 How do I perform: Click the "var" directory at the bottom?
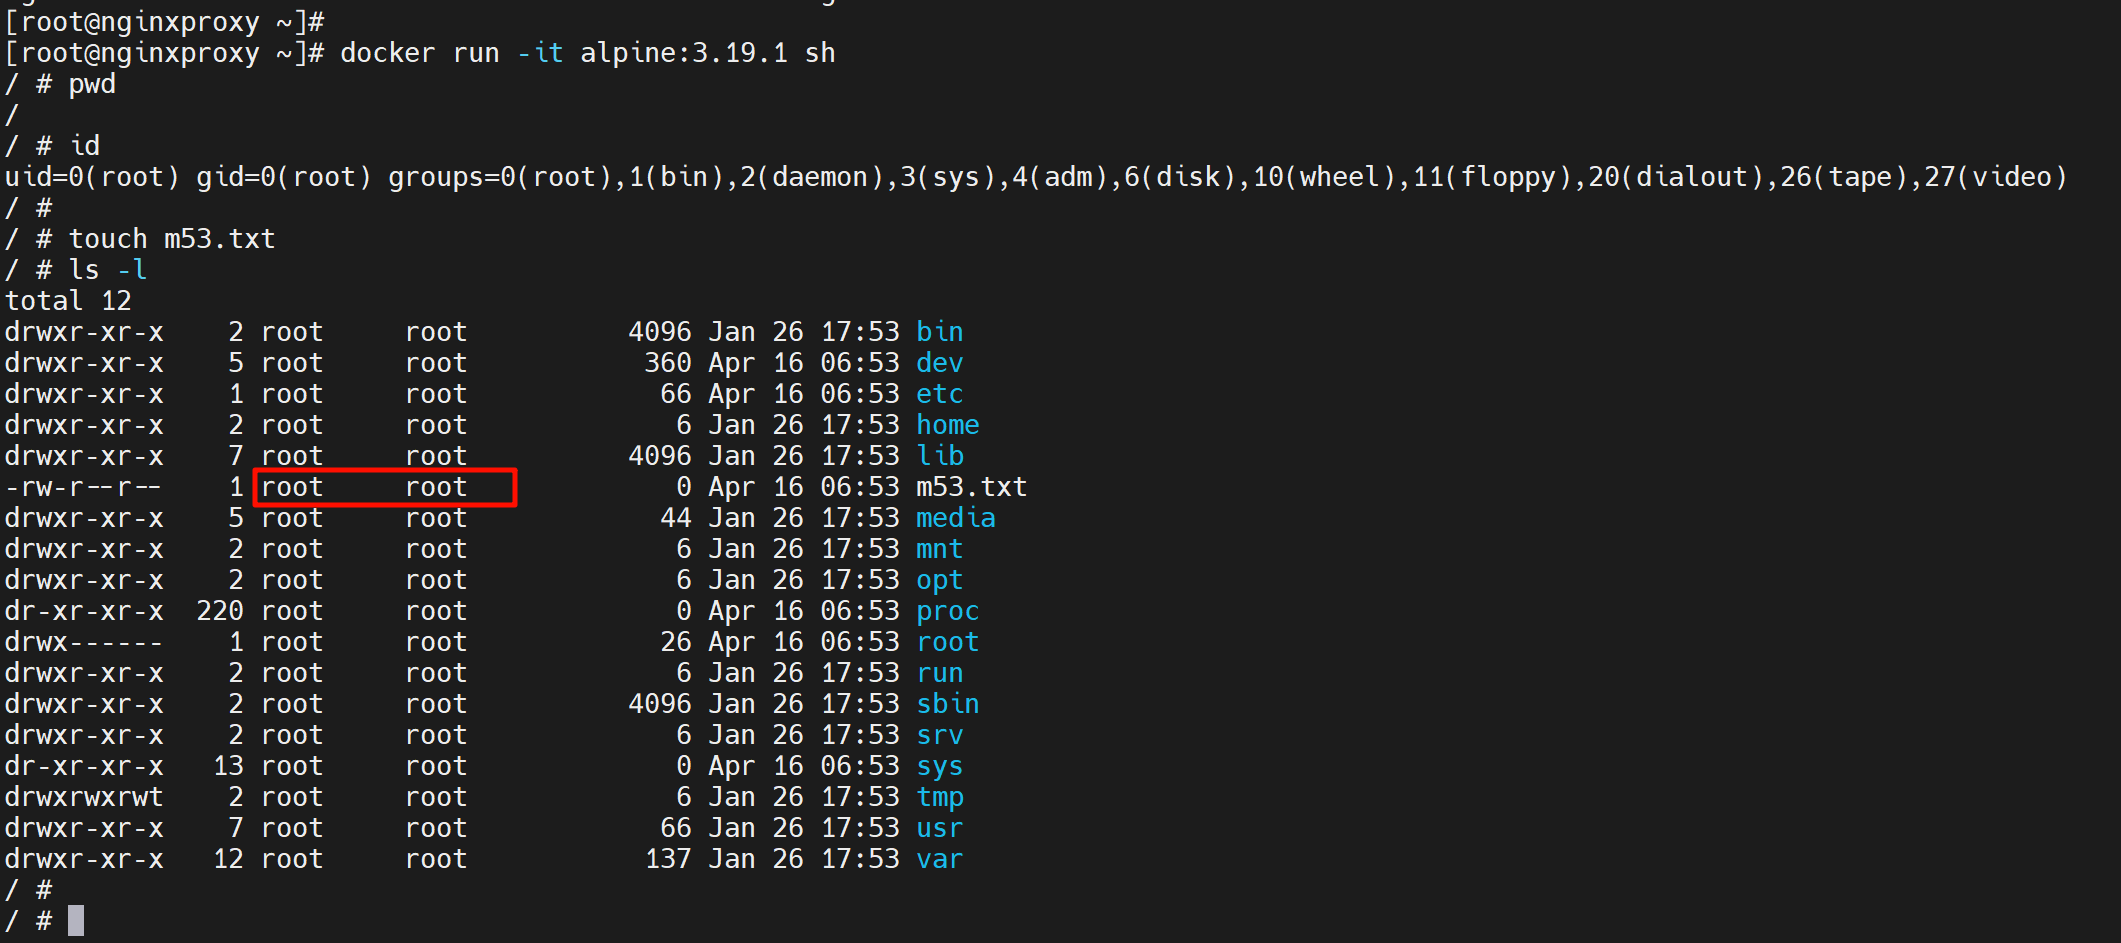[939, 859]
